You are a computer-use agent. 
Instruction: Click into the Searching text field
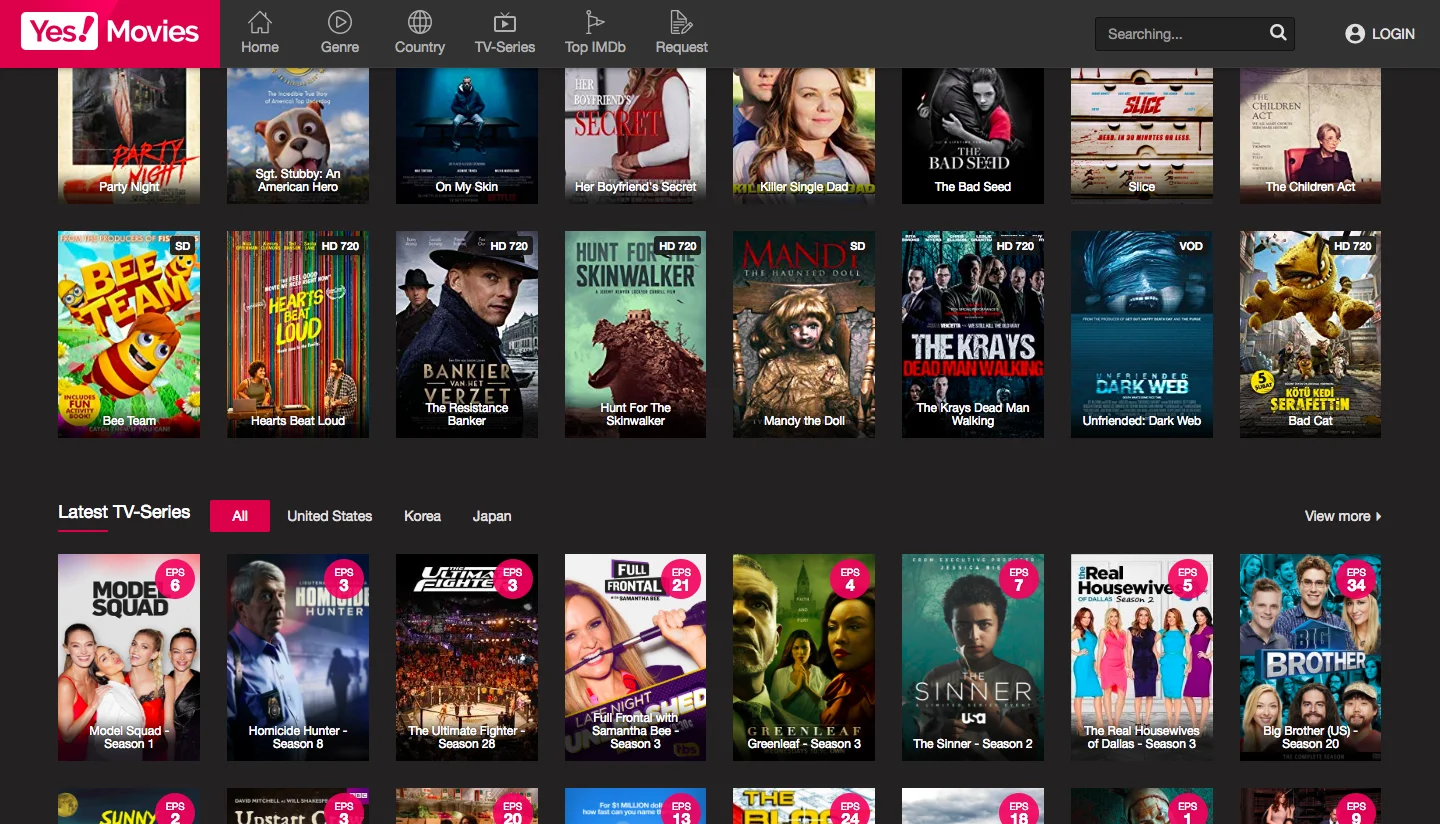point(1180,34)
